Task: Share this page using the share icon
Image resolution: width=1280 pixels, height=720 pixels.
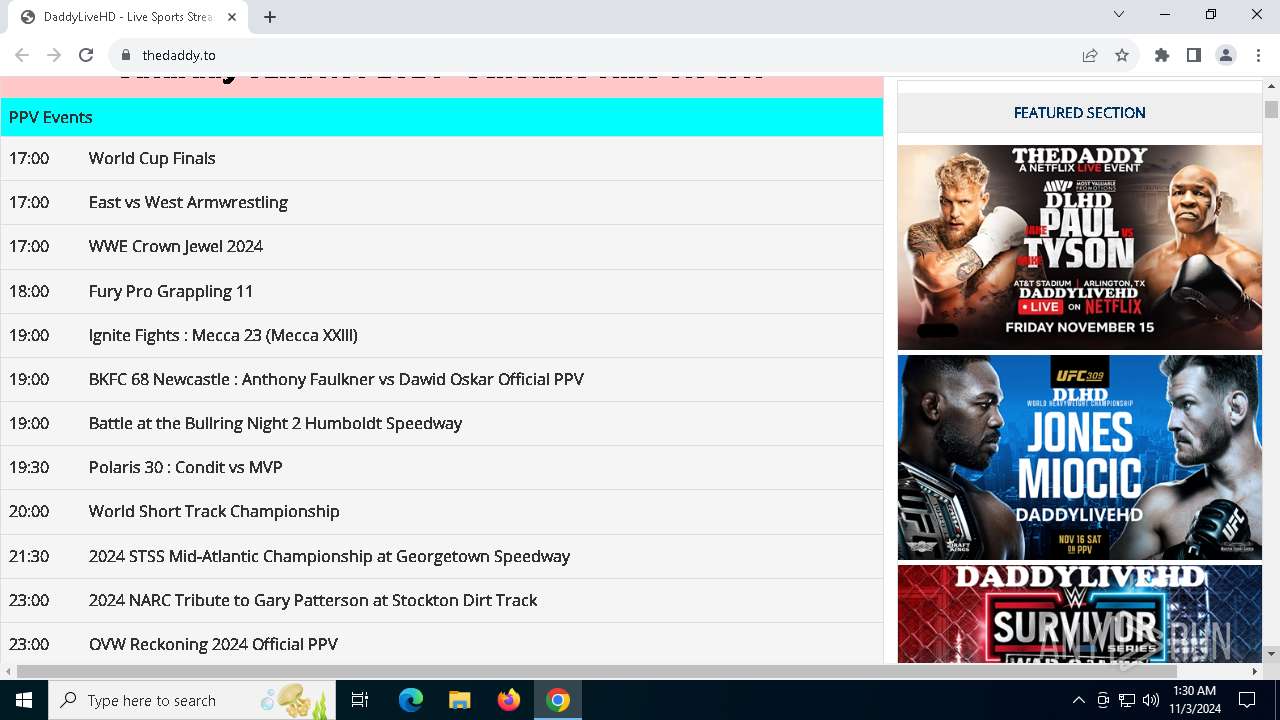Action: tap(1090, 55)
